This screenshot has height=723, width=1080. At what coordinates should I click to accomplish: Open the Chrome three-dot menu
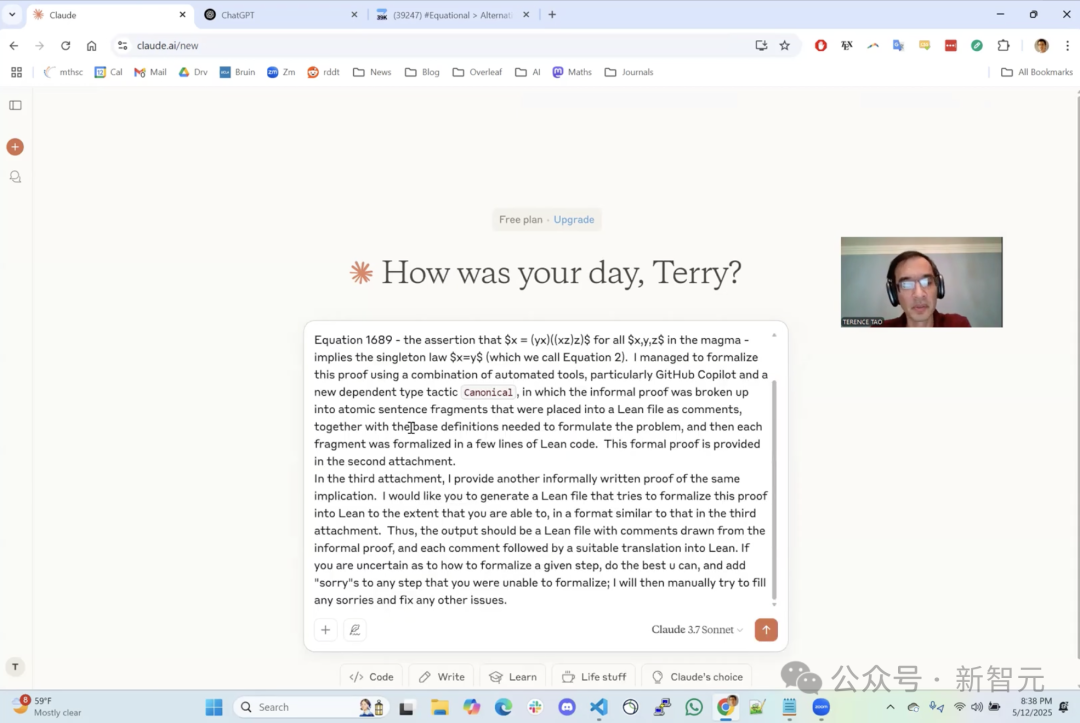pos(1068,45)
